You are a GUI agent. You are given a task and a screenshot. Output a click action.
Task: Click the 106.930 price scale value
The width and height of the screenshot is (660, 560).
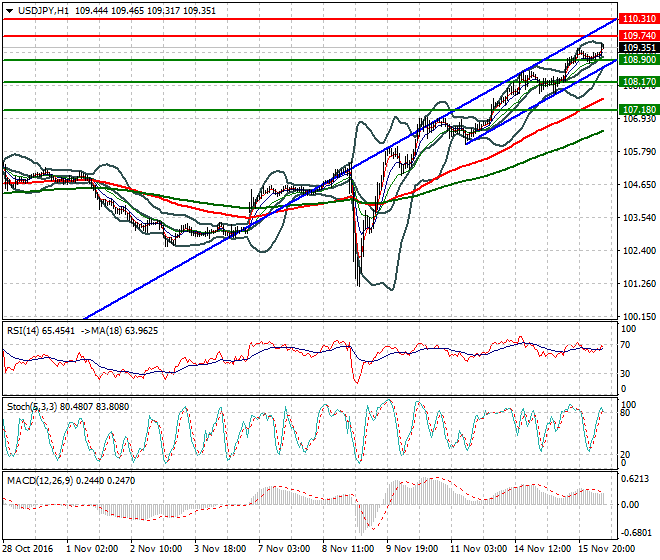(x=639, y=119)
